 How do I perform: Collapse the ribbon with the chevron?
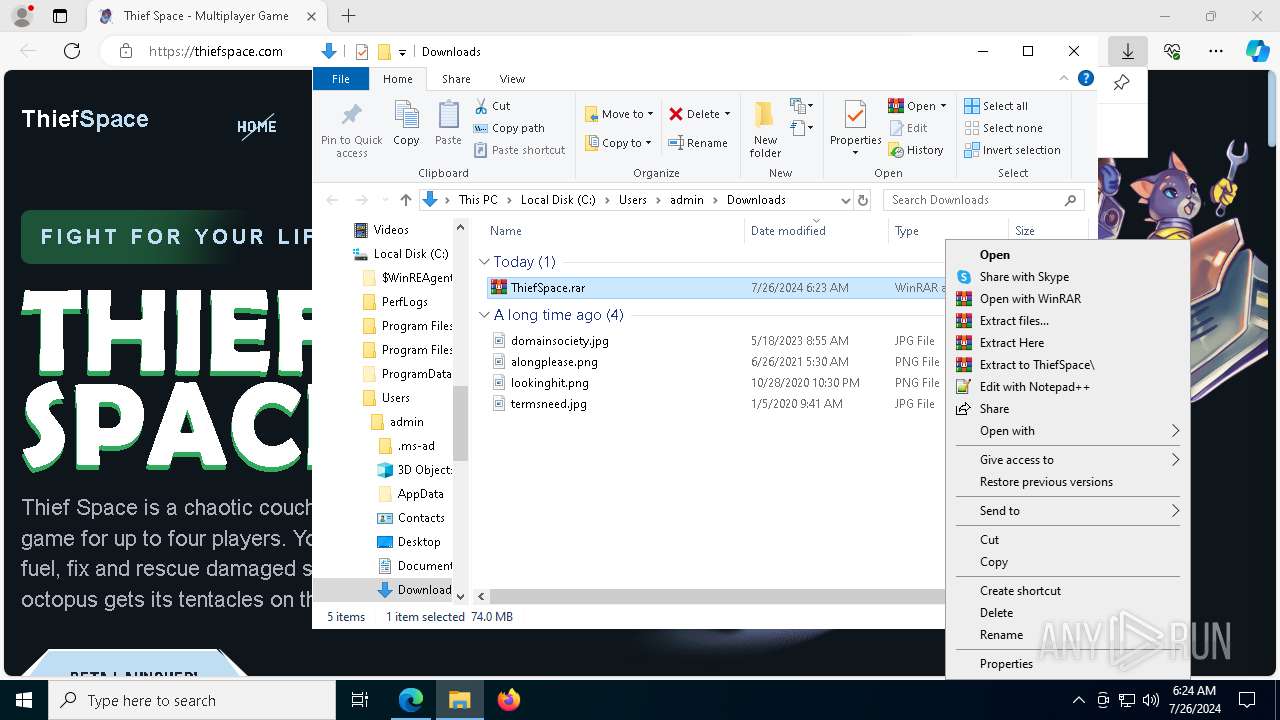pos(1064,79)
